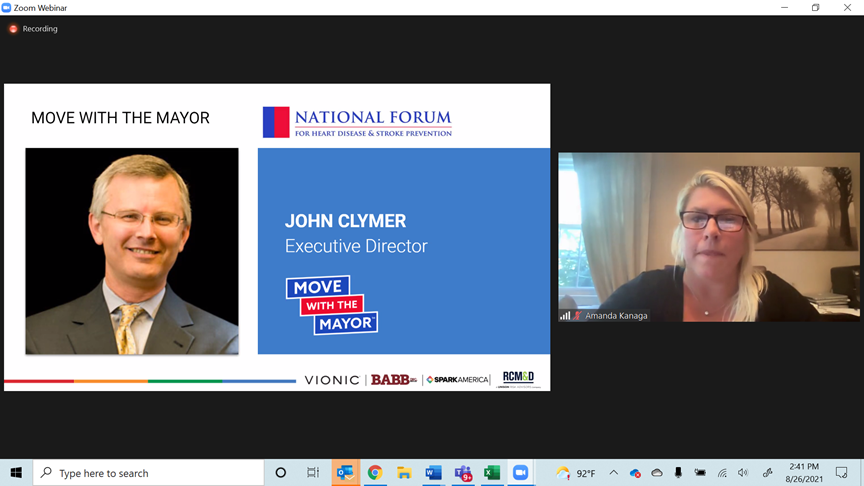Viewport: 864px width, 486px height.
Task: Click the gray OneDrive cloud icon
Action: (x=657, y=473)
